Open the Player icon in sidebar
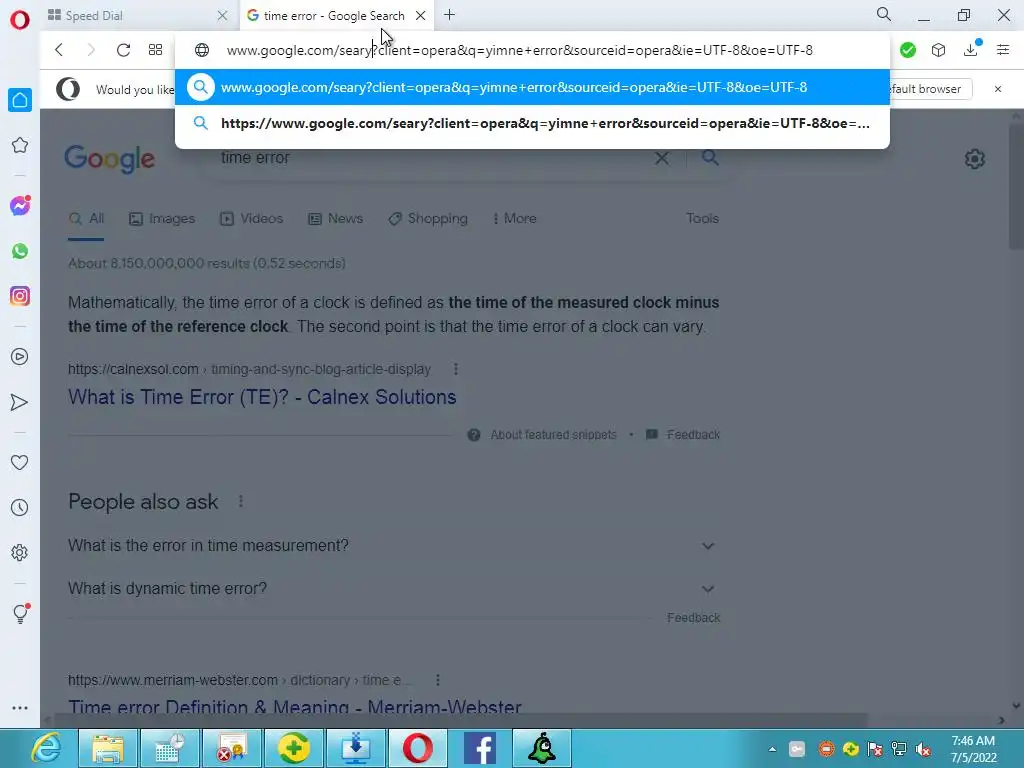This screenshot has height=768, width=1024. click(x=20, y=357)
